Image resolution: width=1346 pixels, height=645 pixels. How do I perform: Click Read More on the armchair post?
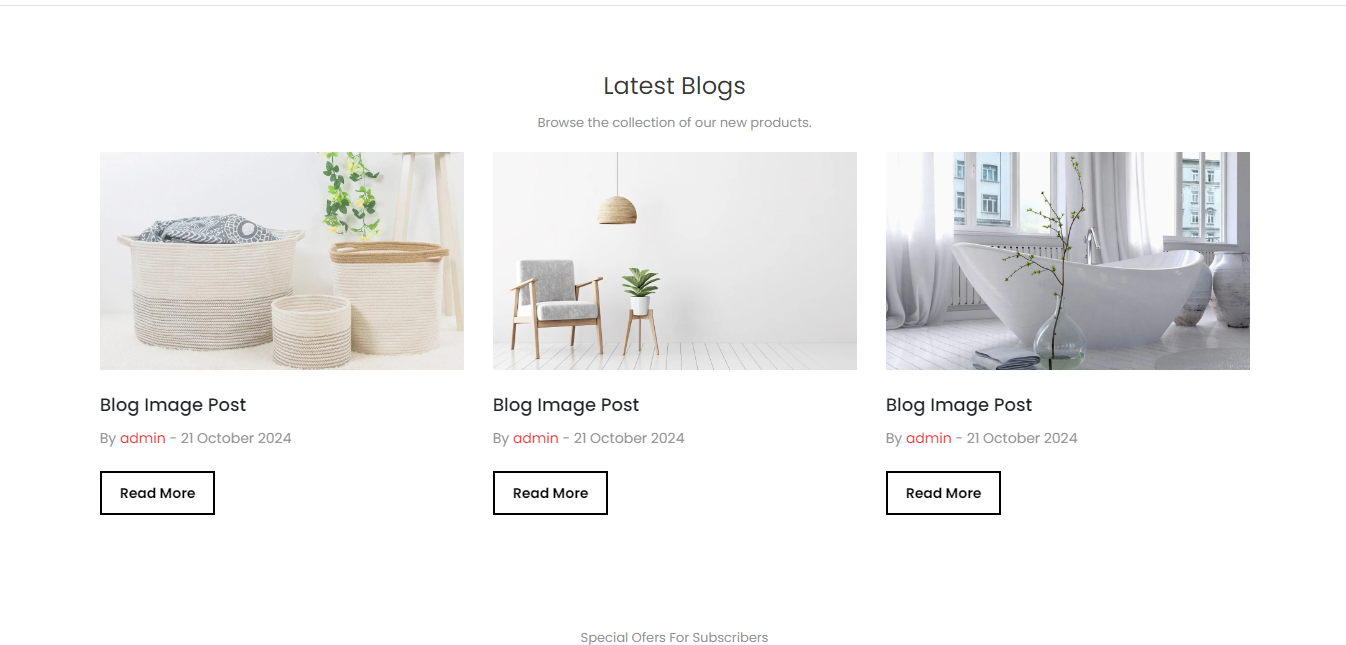550,493
